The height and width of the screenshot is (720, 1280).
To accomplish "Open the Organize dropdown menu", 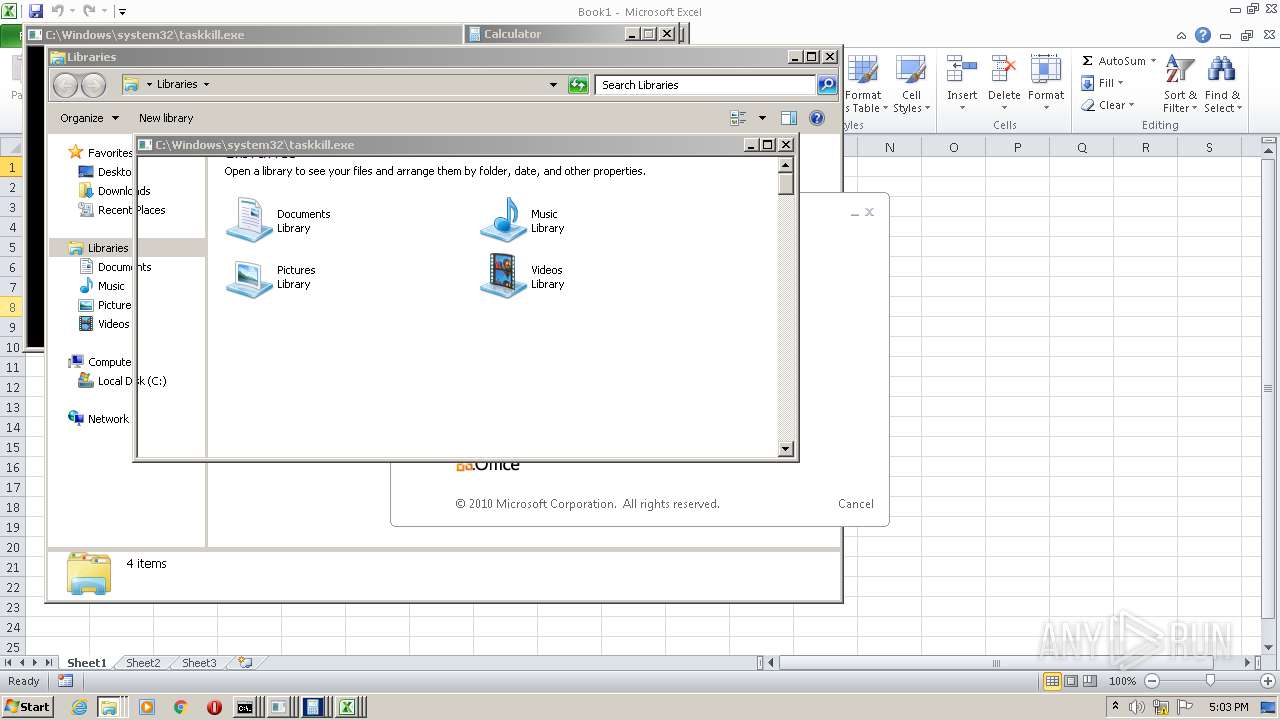I will 89,118.
